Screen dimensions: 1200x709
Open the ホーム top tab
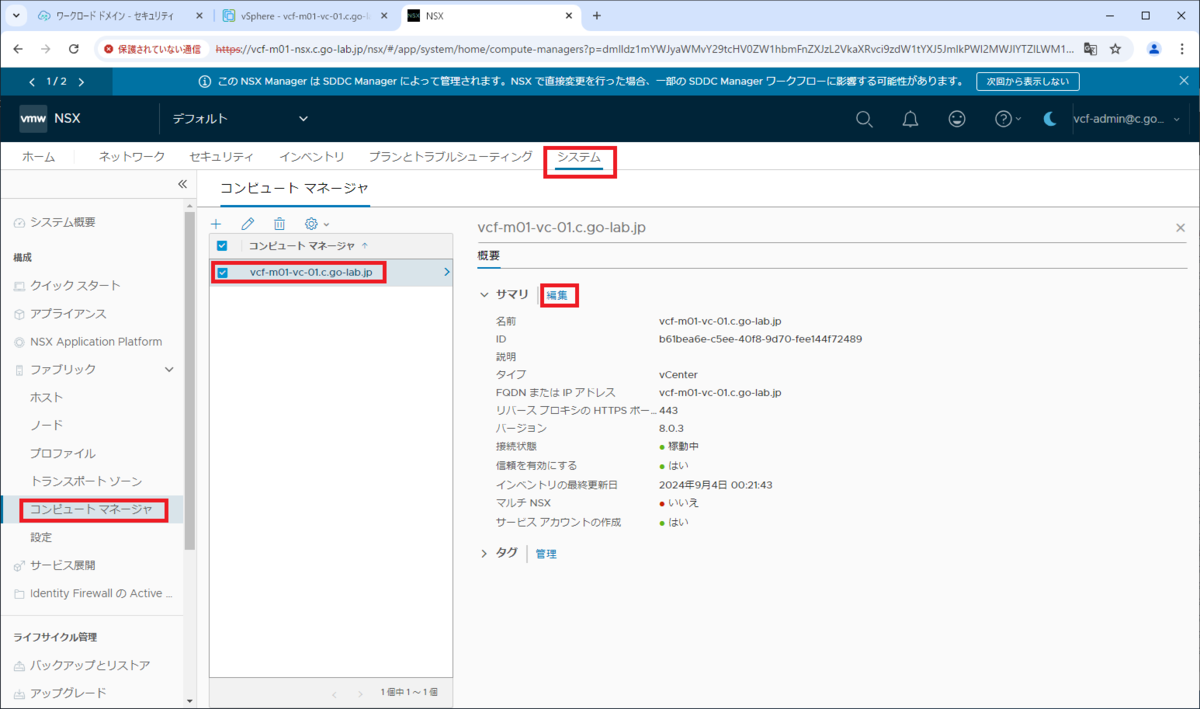[x=38, y=157]
